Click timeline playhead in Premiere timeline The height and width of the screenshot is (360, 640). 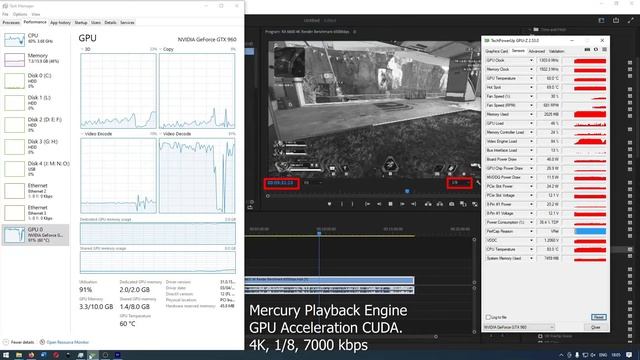pos(319,233)
